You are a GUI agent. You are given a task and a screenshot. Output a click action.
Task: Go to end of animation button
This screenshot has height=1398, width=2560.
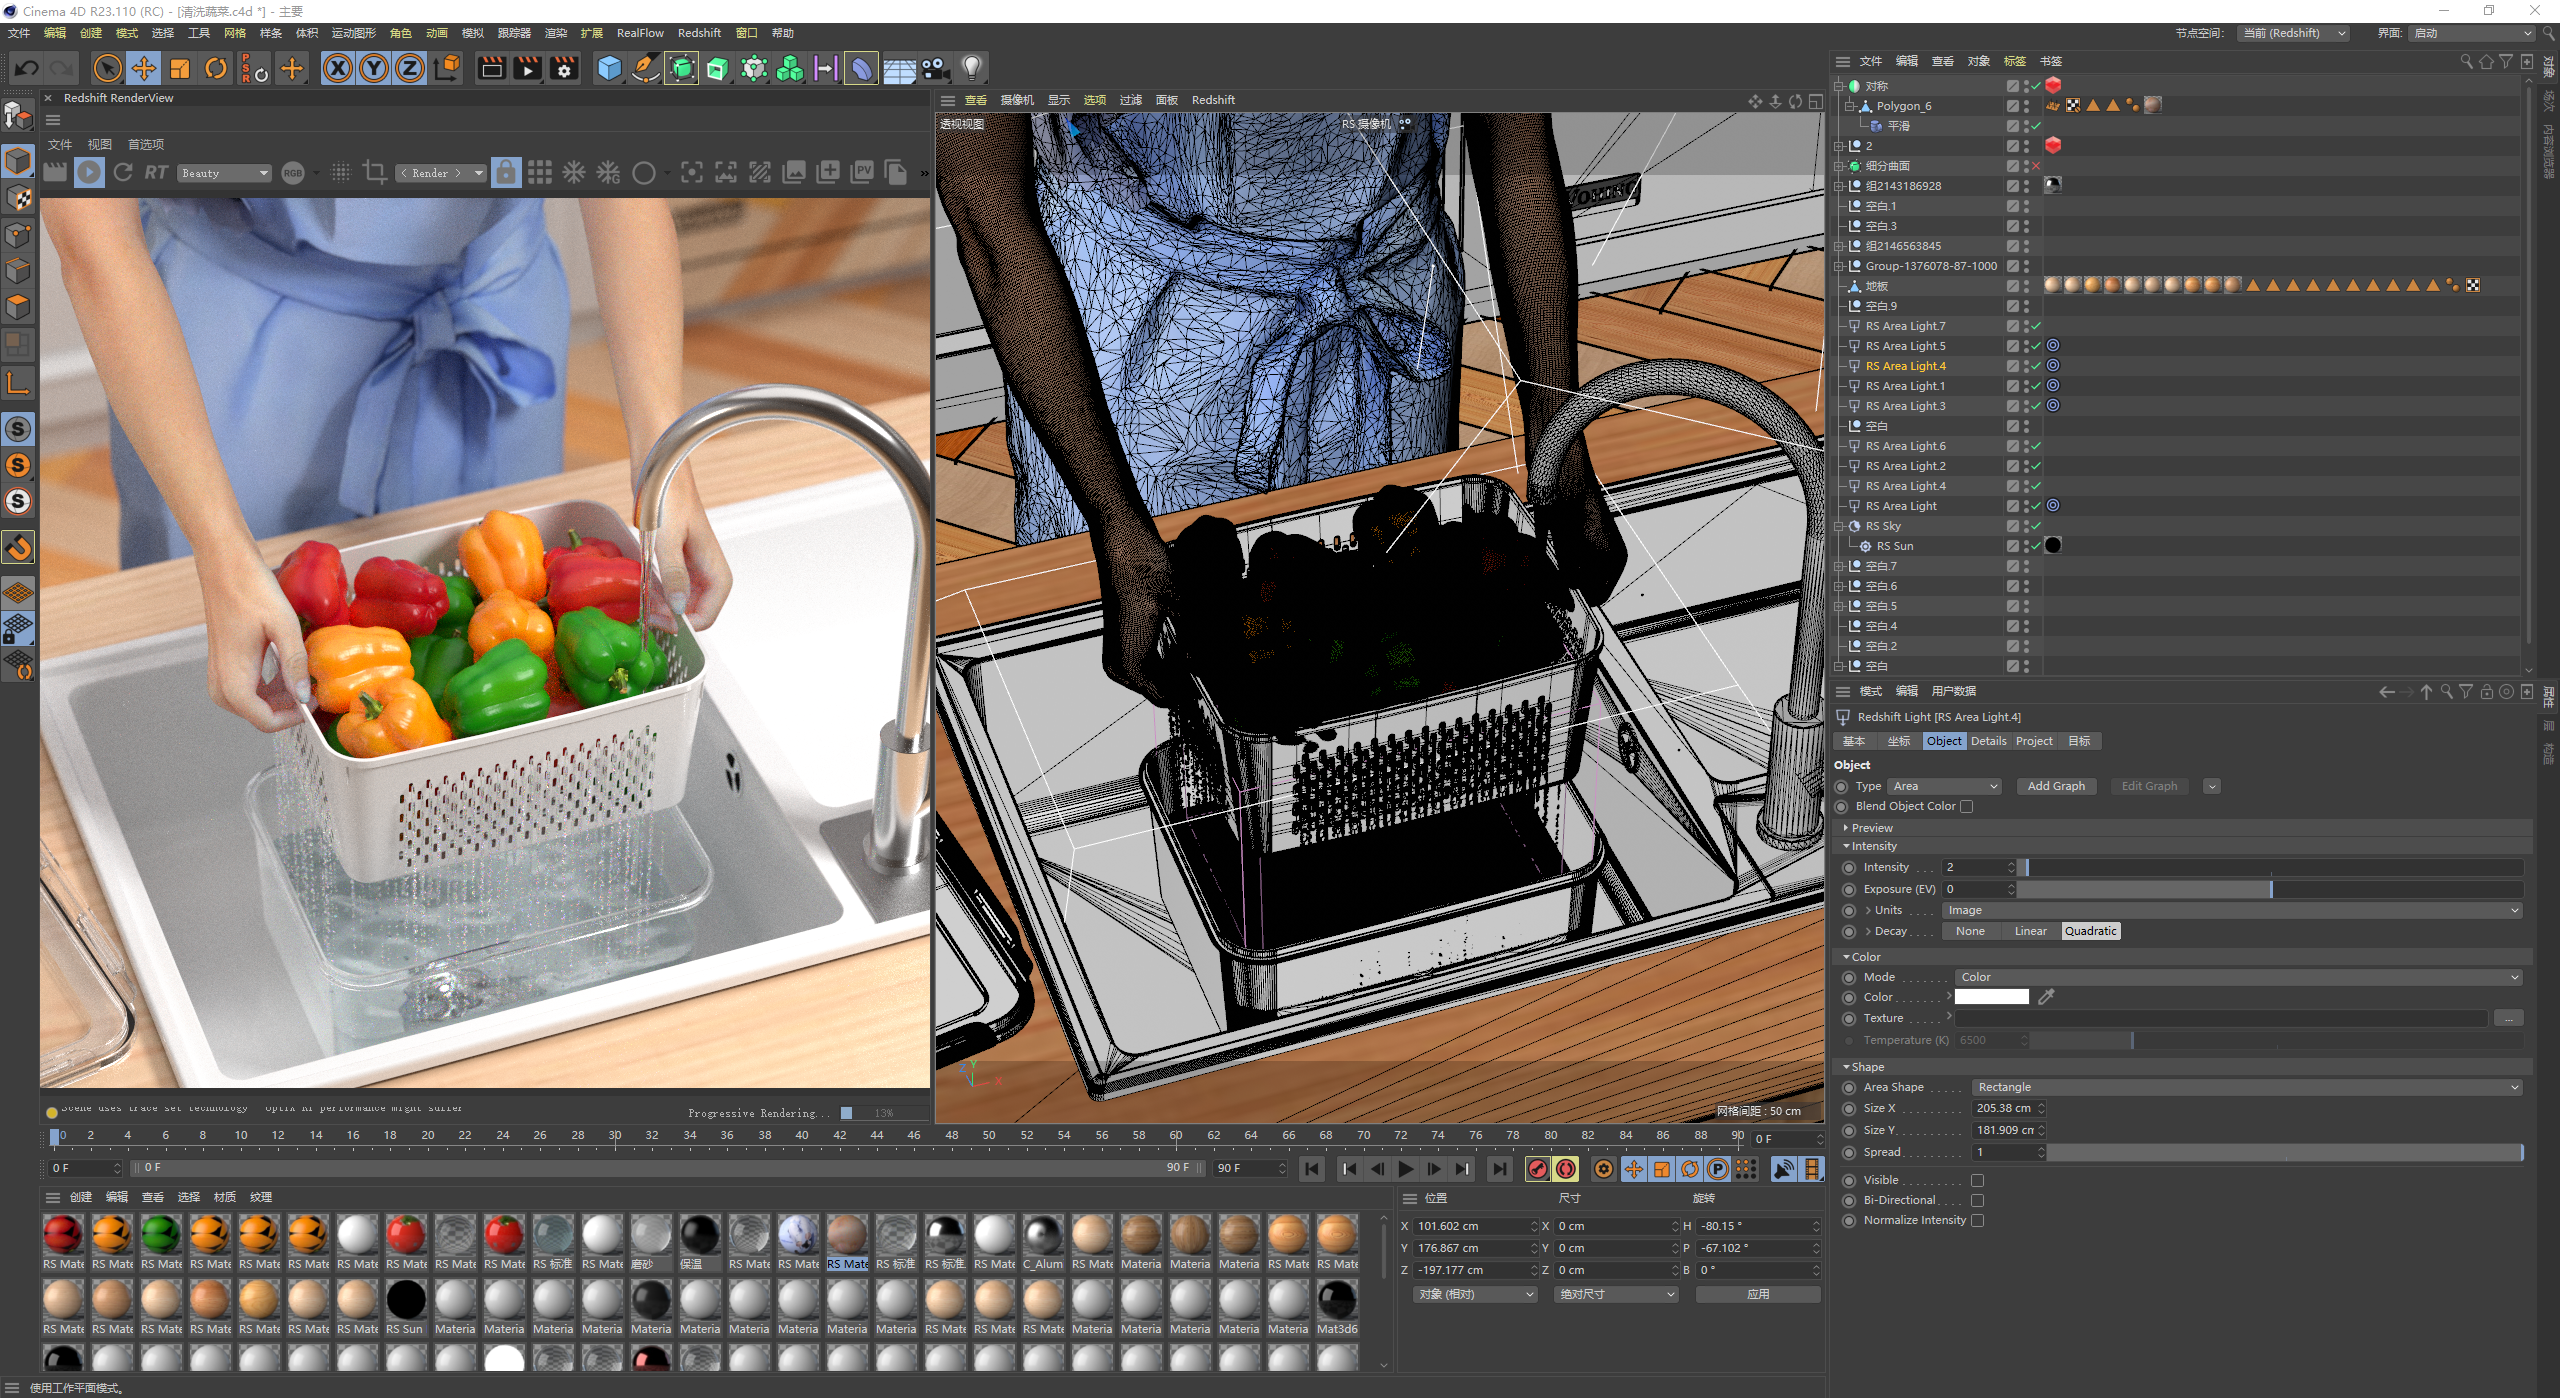coord(1498,1168)
